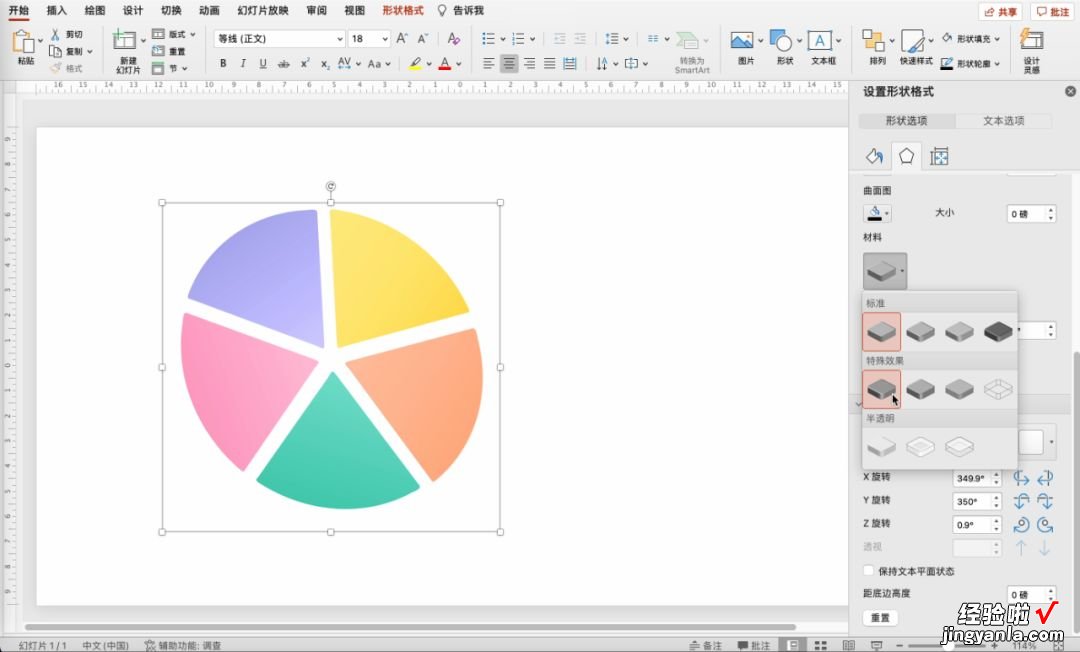
Task: Toggle left text alignment
Action: tap(489, 63)
